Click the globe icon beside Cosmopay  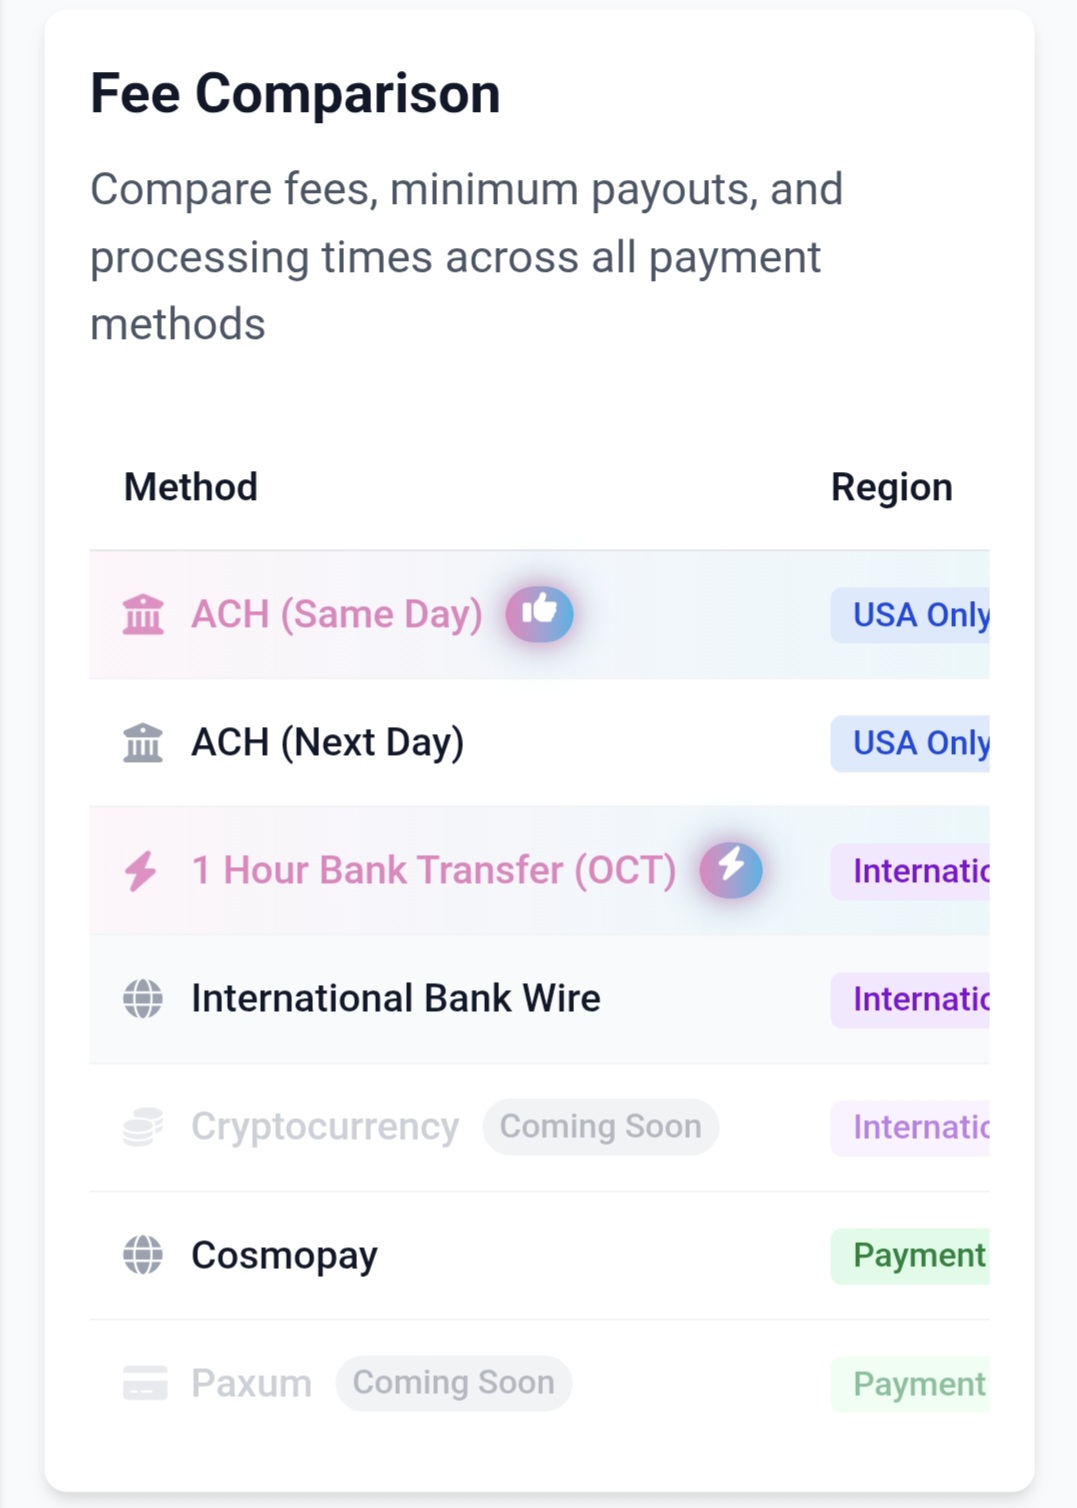(143, 1255)
